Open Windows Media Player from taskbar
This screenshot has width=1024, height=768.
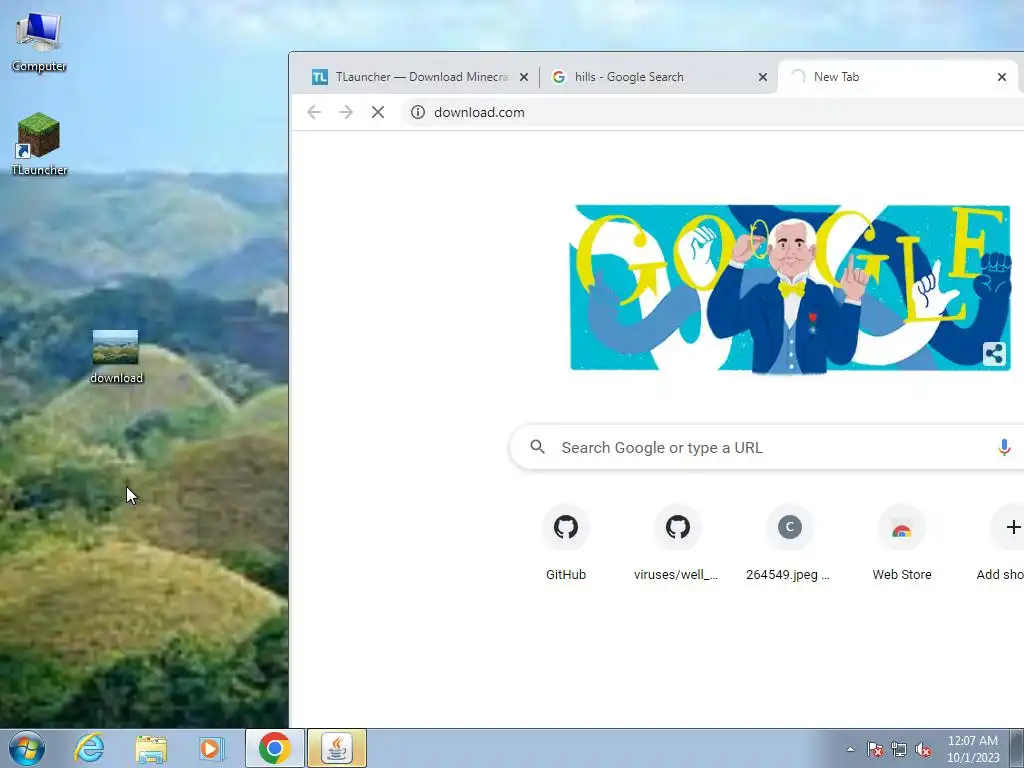click(211, 748)
